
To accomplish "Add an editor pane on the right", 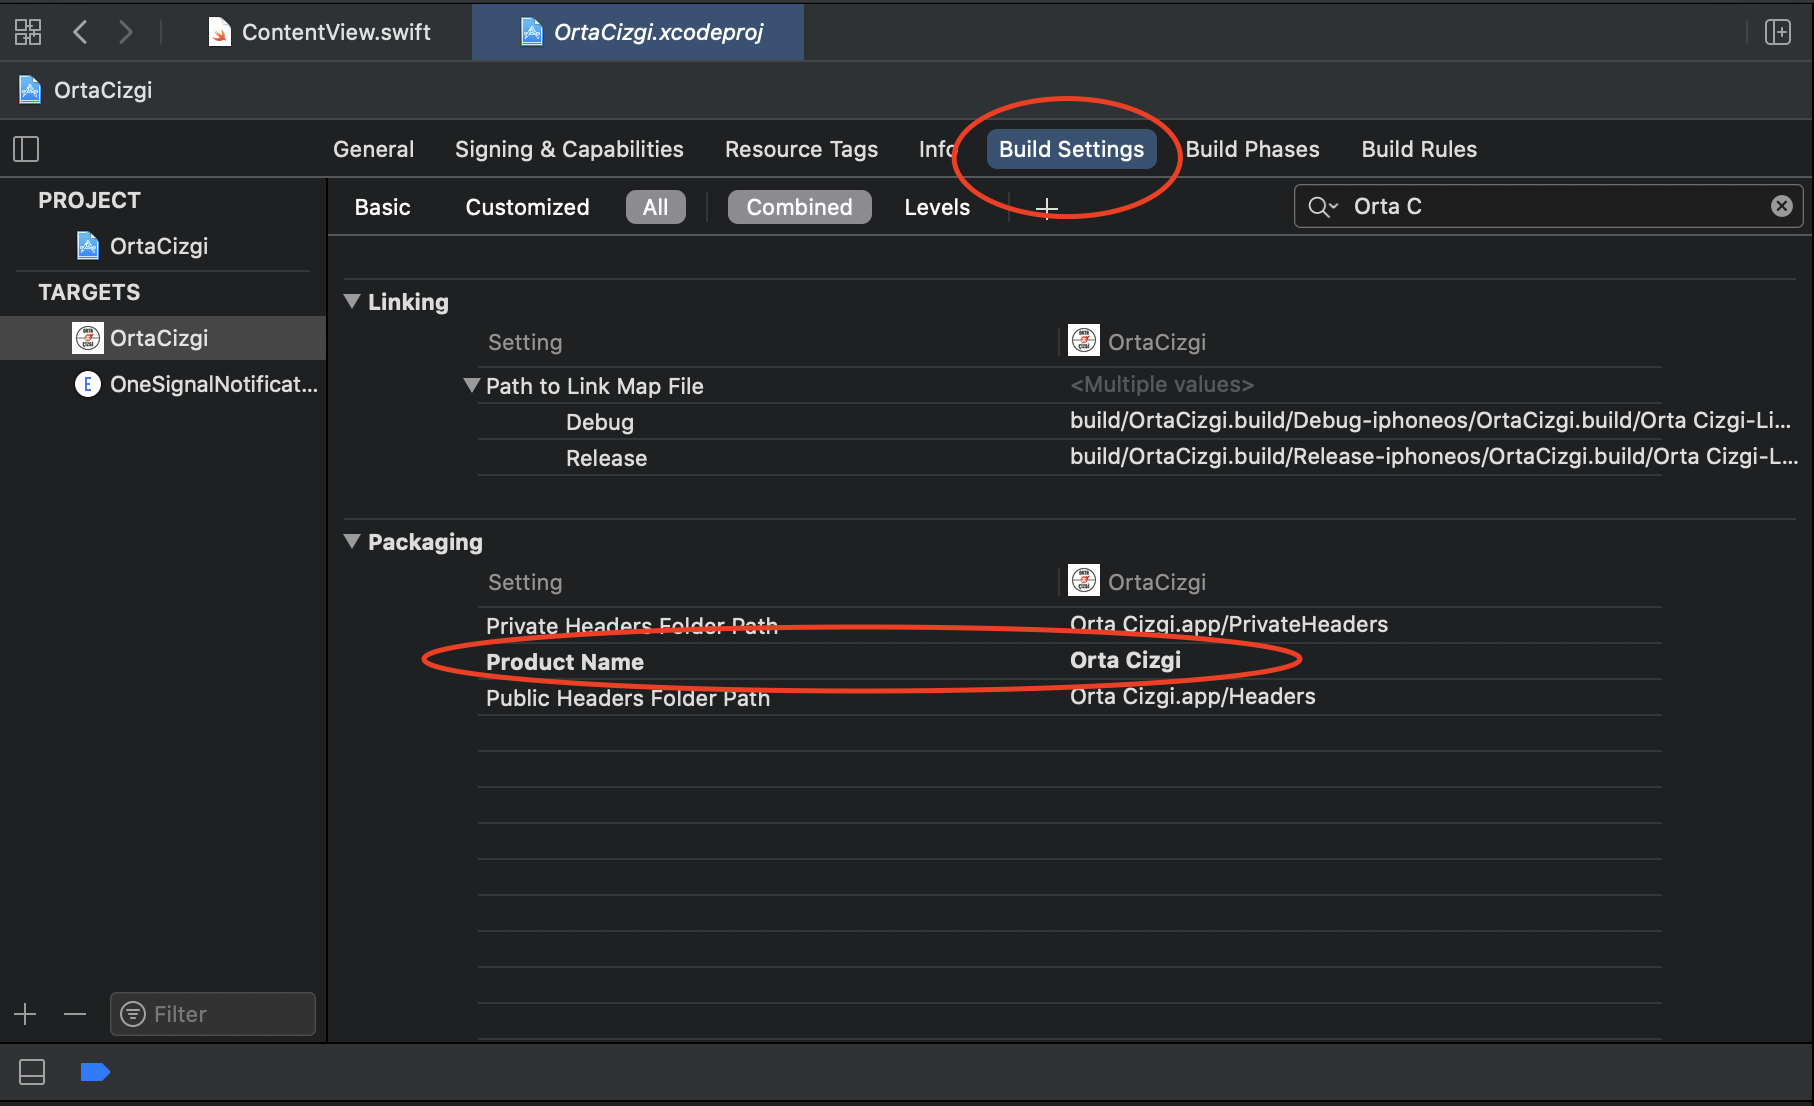I will (1778, 32).
